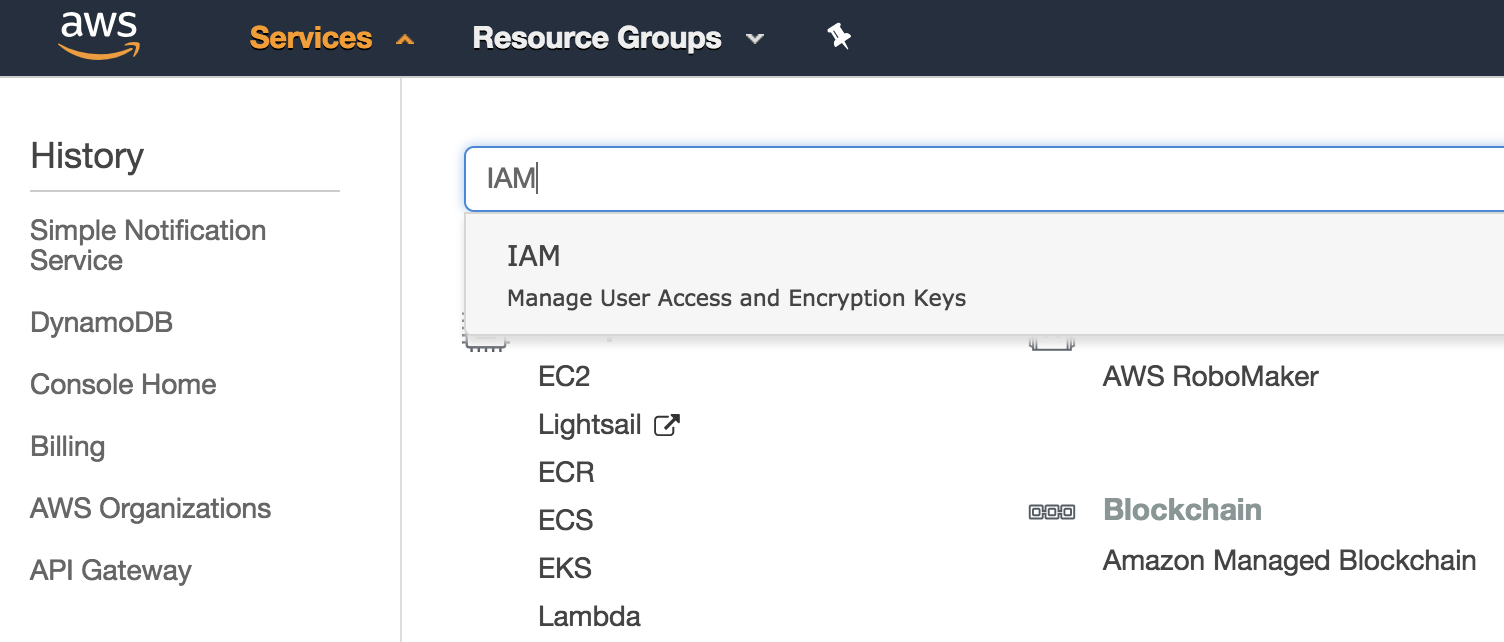Go to Console Home
The height and width of the screenshot is (642, 1504).
(x=123, y=385)
